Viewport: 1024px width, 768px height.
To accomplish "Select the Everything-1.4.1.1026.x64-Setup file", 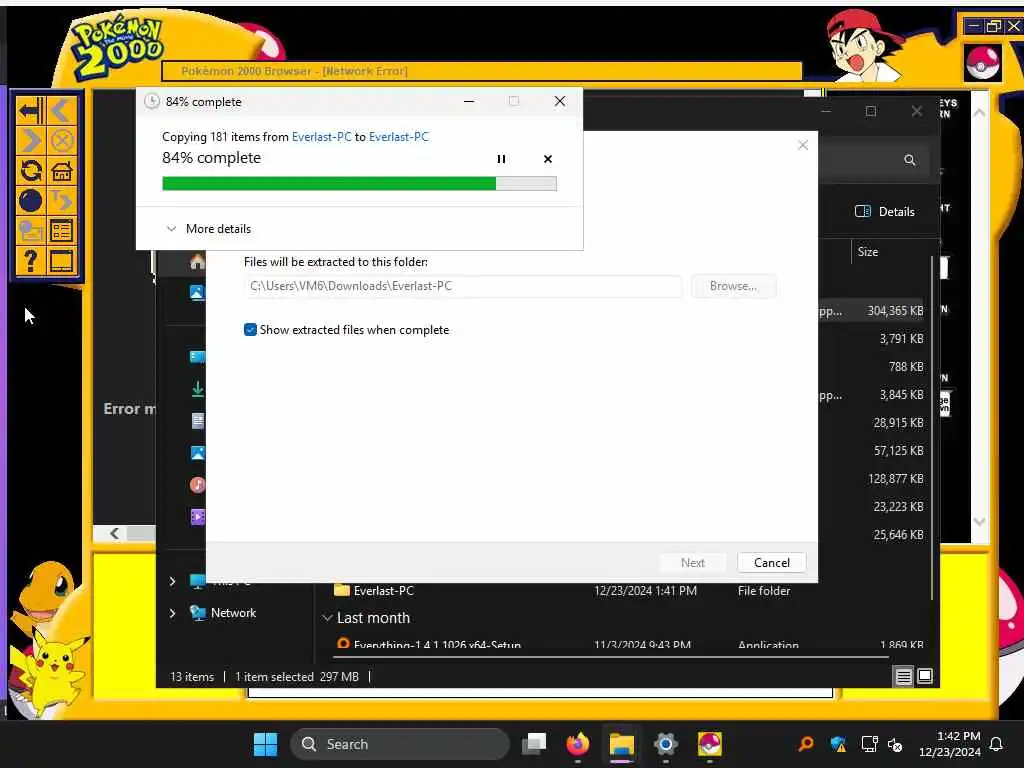I will [x=437, y=645].
